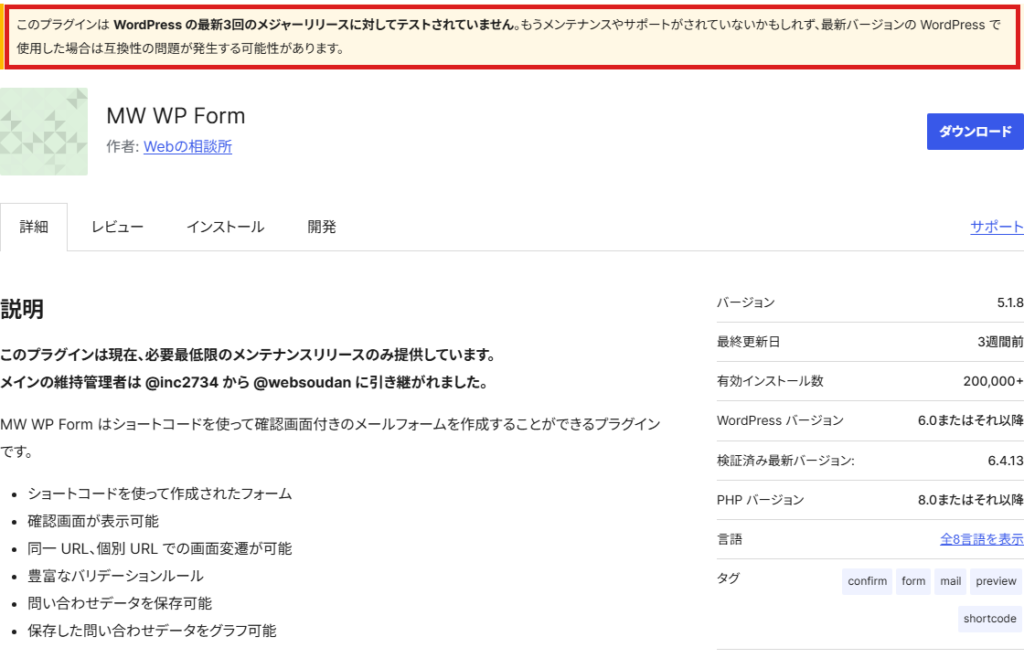This screenshot has height=658, width=1024.
Task: Click the 全8言語を表示 link
Action: pos(982,539)
